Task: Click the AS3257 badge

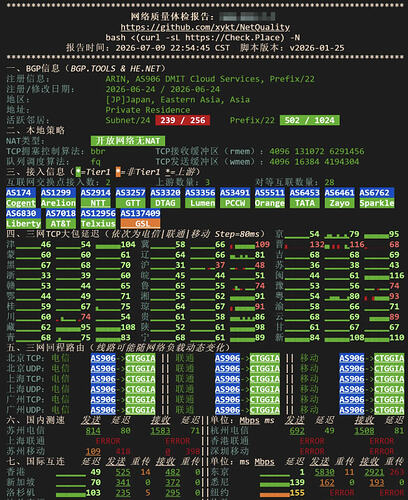Action: click(130, 192)
